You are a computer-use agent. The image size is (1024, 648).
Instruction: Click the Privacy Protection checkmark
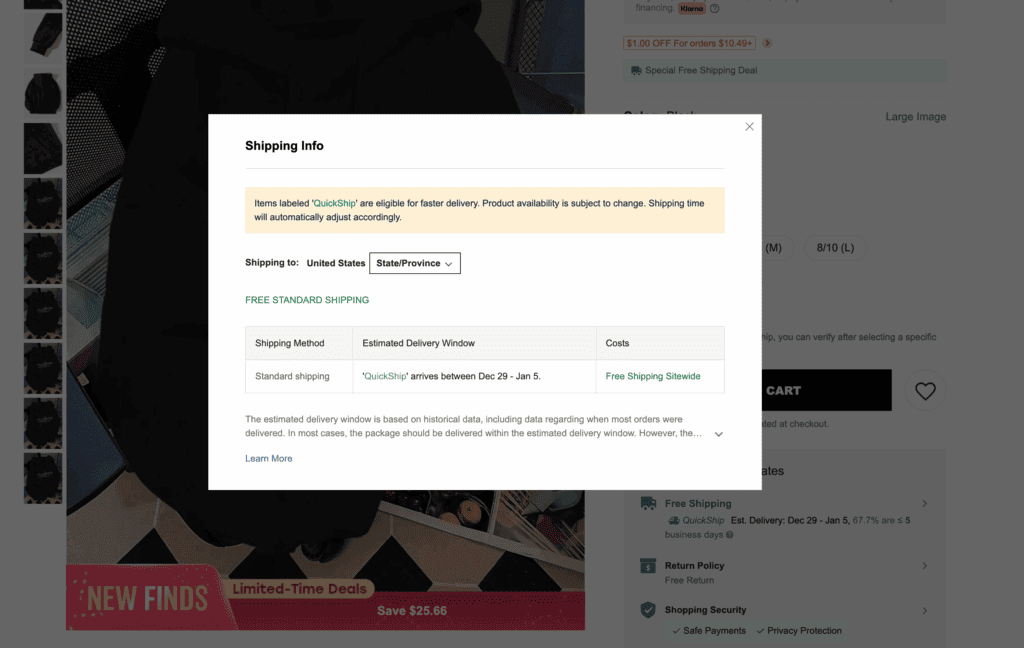coord(760,630)
